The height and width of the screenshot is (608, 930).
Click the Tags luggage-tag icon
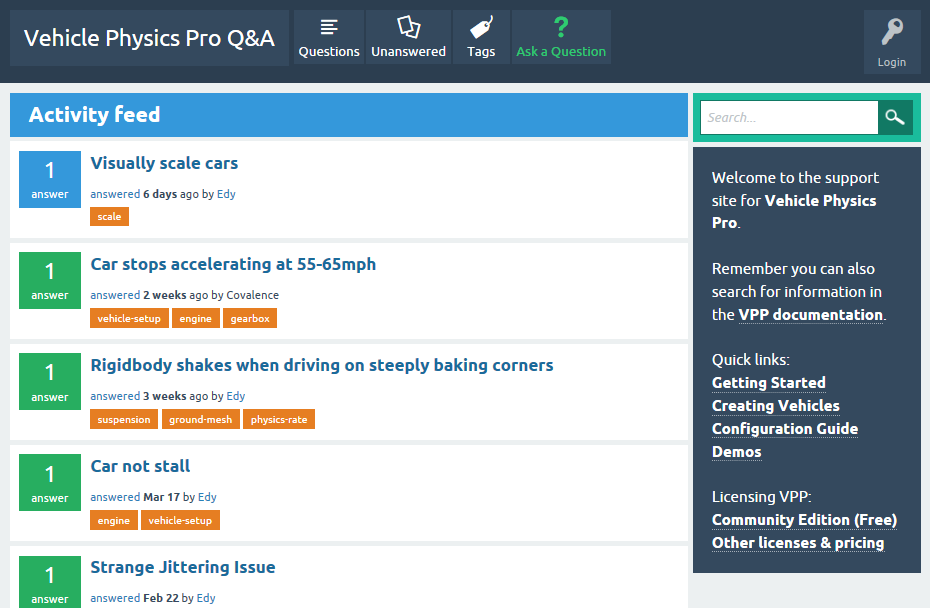[x=481, y=25]
